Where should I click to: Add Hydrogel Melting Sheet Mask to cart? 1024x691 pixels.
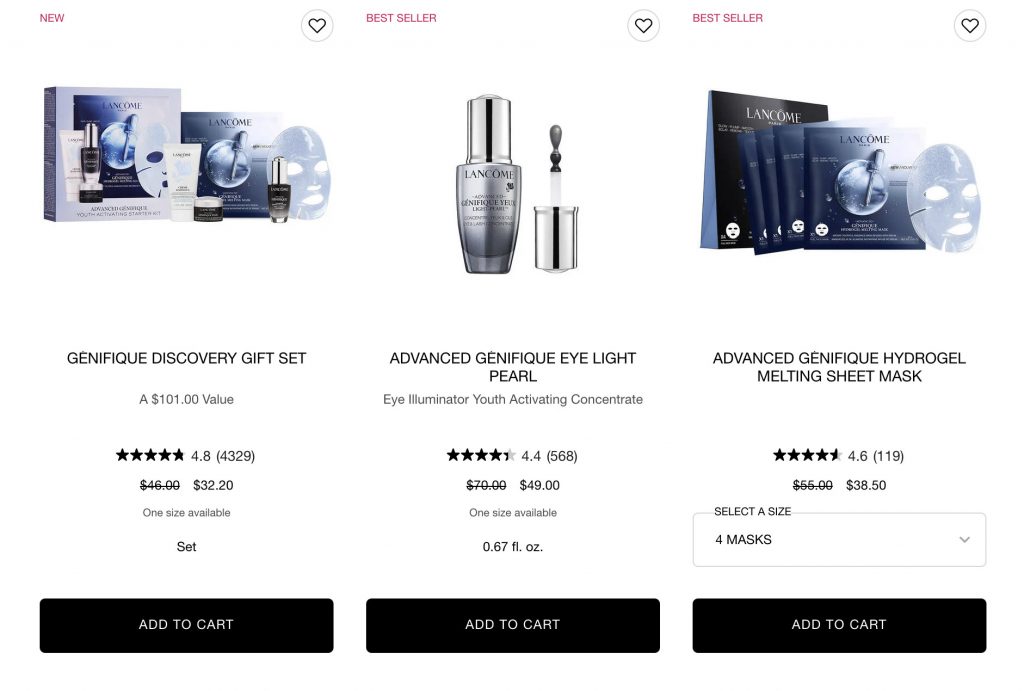tap(839, 625)
